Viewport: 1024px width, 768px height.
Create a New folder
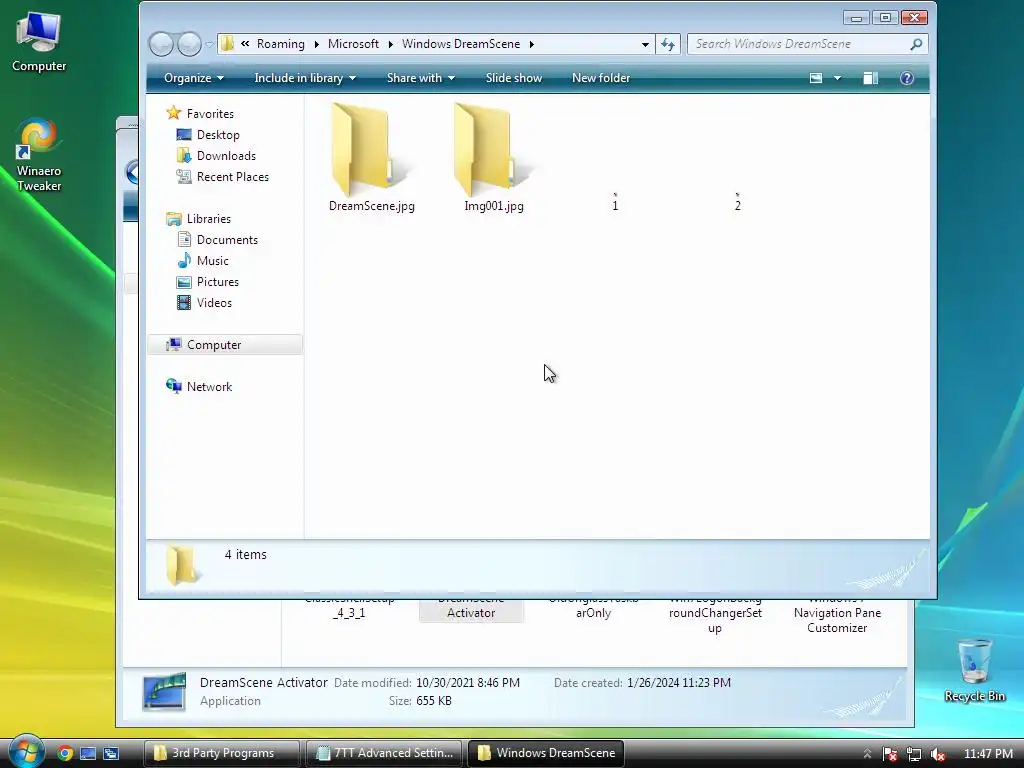[x=601, y=78]
